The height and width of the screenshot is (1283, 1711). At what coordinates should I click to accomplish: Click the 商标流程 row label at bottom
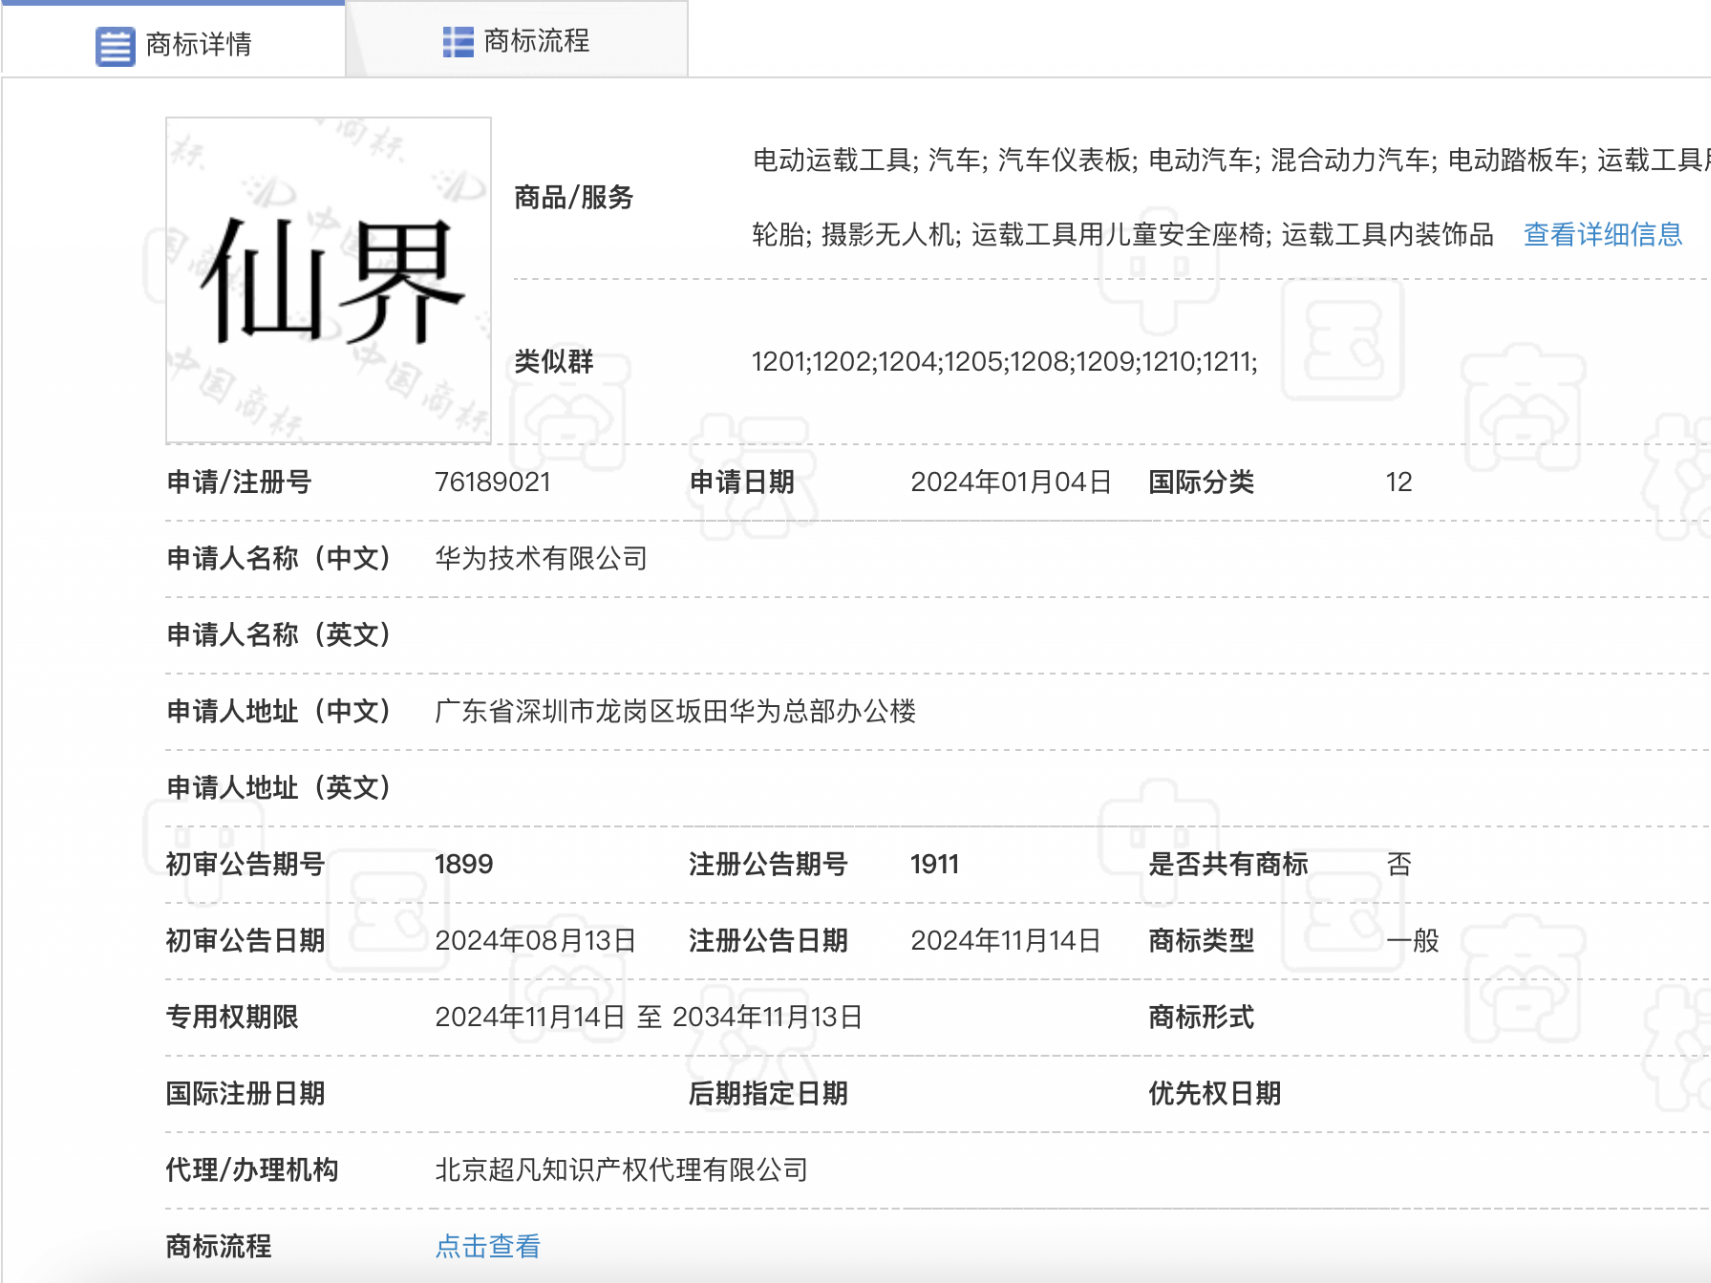click(218, 1246)
